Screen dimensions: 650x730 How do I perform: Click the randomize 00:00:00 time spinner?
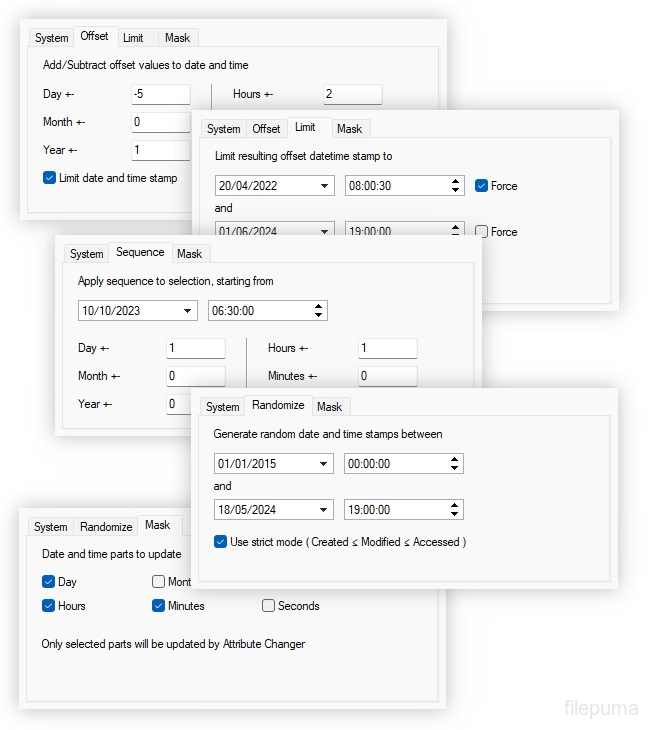[x=454, y=464]
